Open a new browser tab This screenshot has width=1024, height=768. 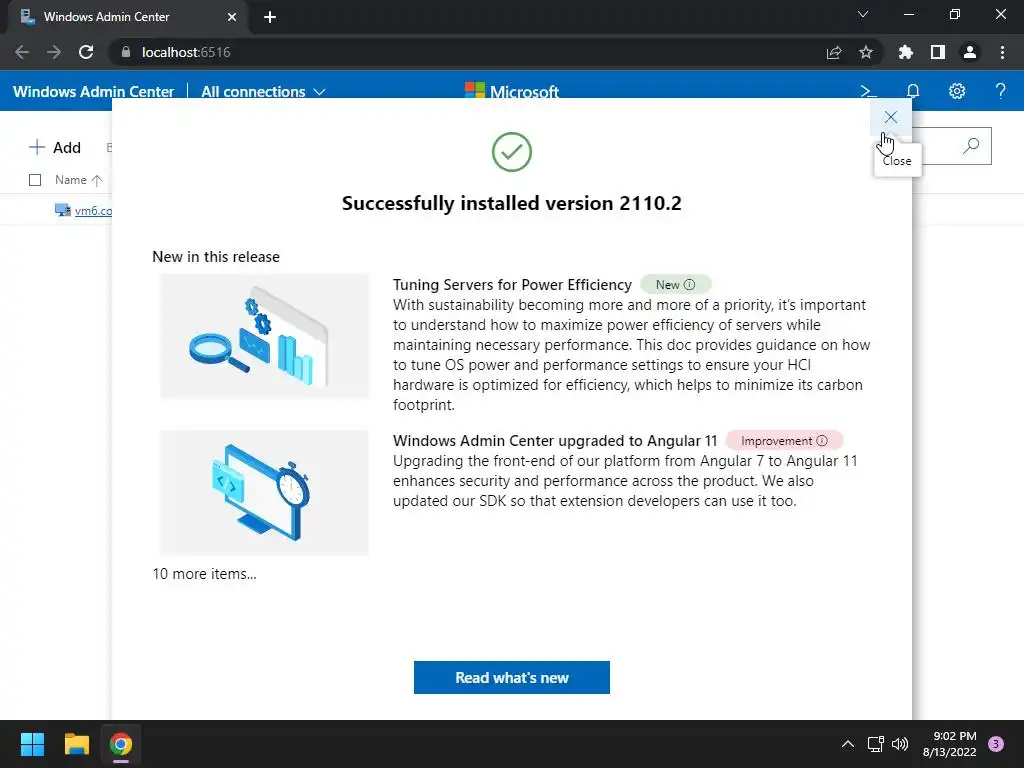[270, 17]
